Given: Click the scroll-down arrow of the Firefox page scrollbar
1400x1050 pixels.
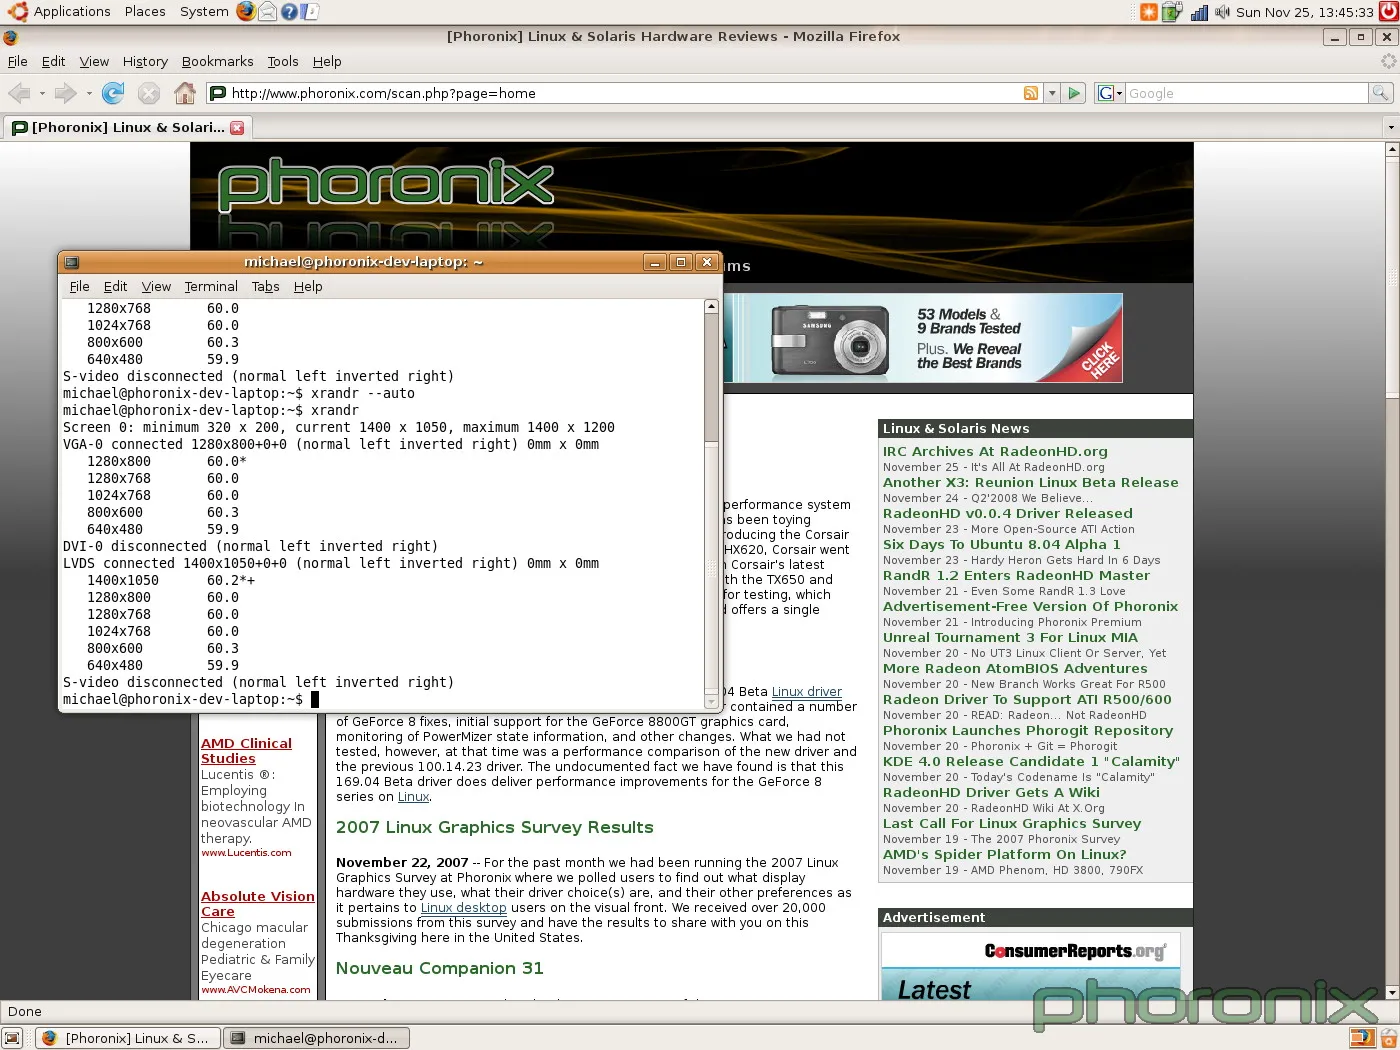Looking at the screenshot, I should coord(1391,993).
